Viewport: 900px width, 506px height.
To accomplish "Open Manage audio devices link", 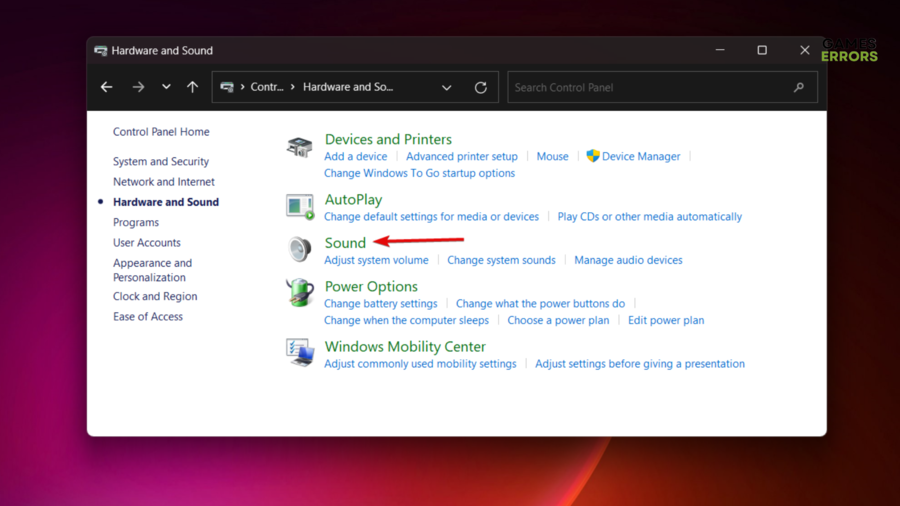I will pyautogui.click(x=628, y=260).
